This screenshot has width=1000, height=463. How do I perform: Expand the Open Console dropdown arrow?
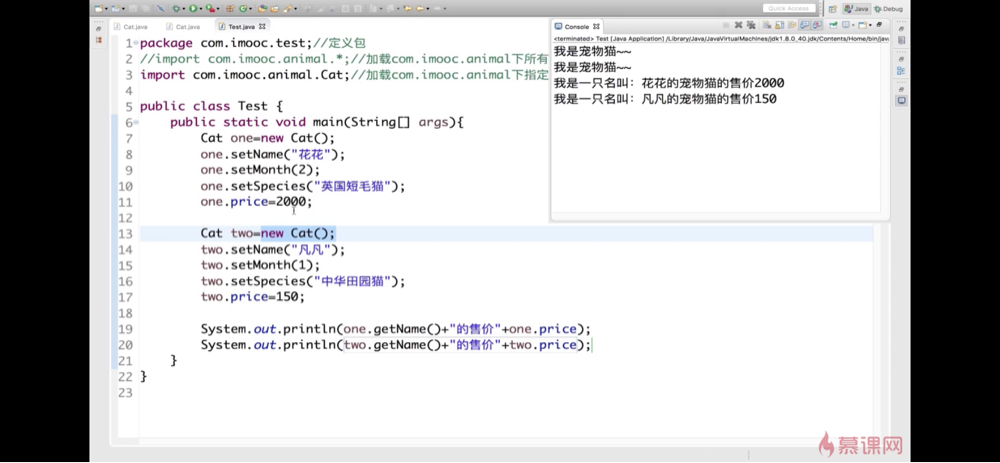click(x=871, y=26)
